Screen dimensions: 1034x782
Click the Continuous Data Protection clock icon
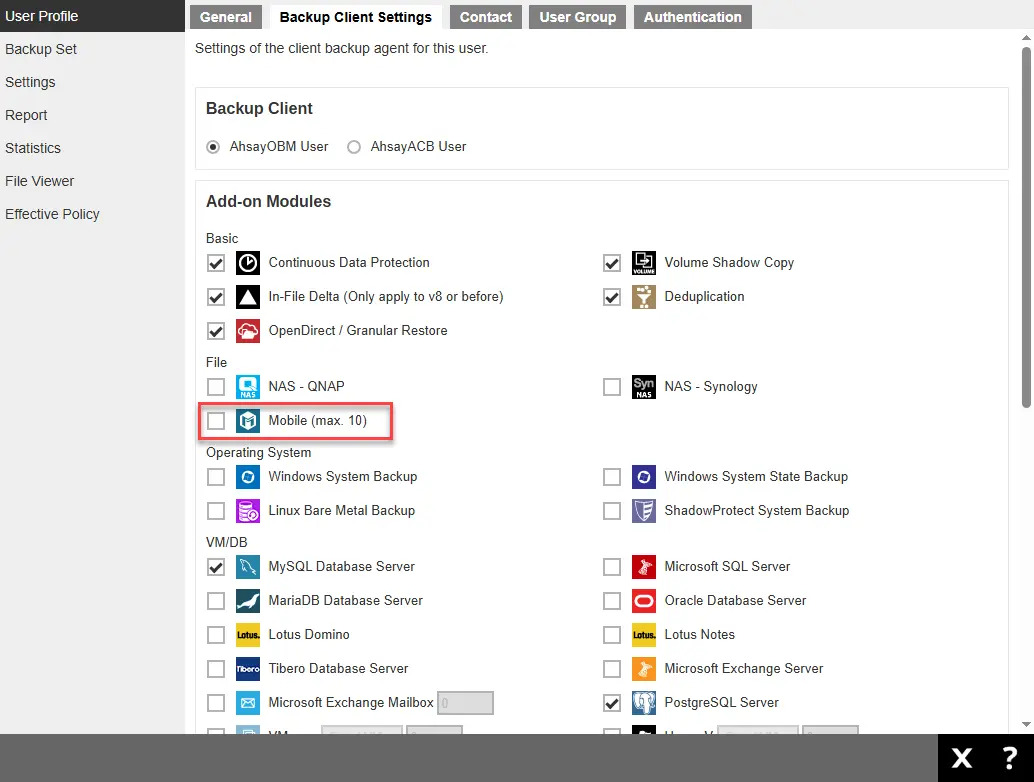point(247,263)
